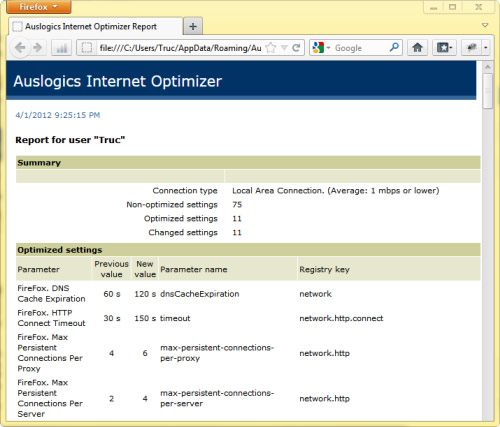
Task: Open the add-on icon's dropdown arrow
Action: 486,48
